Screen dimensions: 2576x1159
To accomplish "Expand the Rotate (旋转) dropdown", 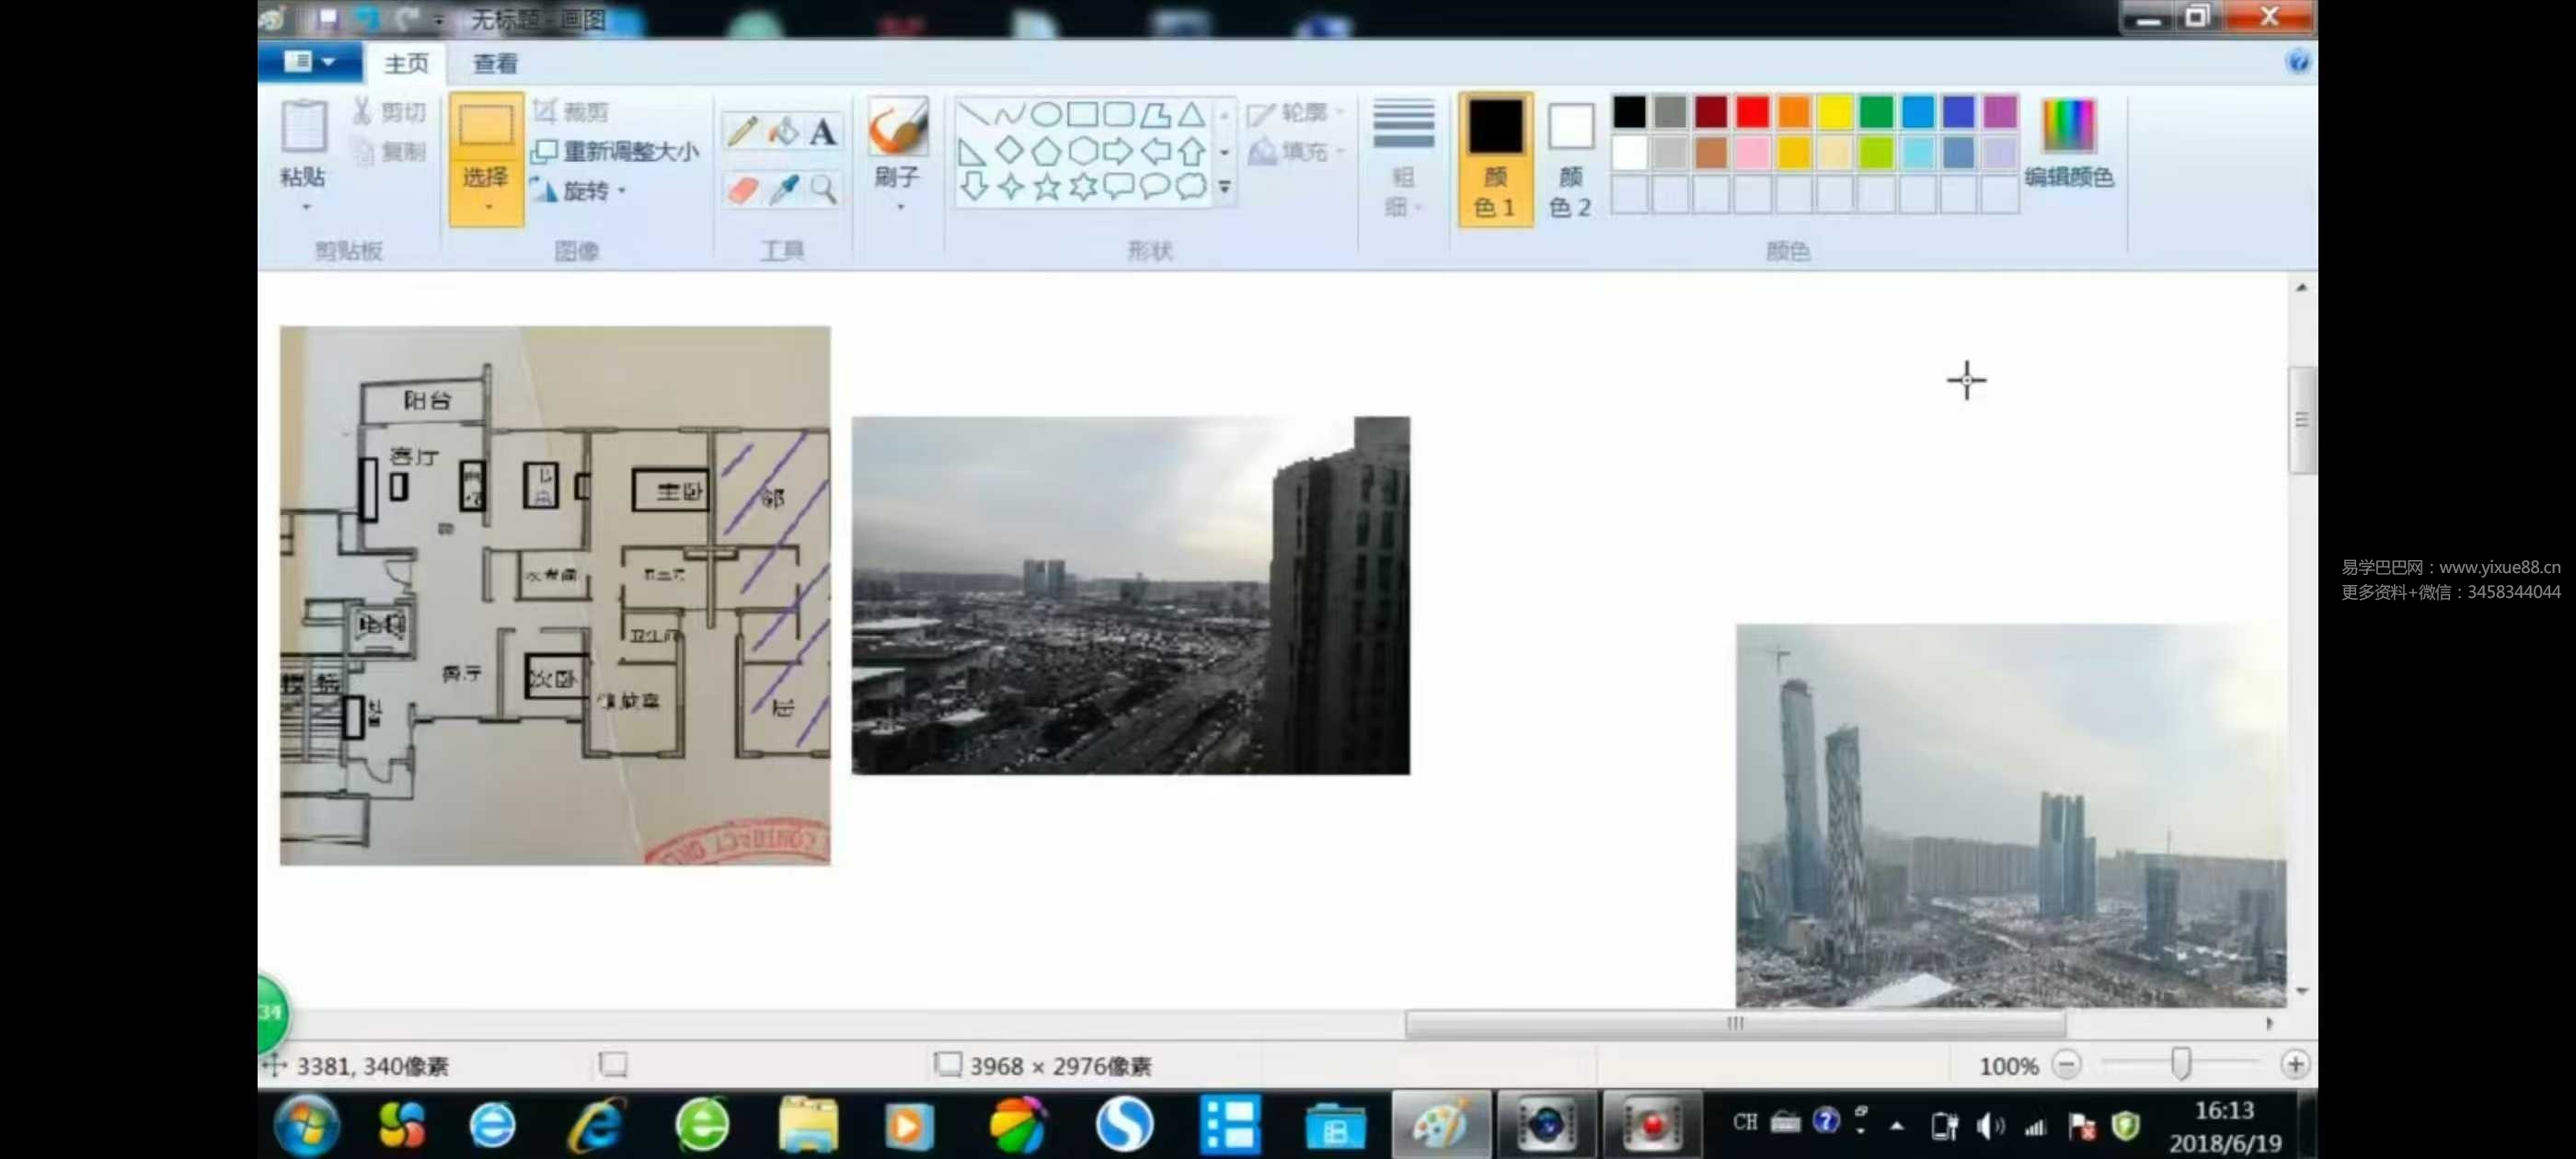I will pyautogui.click(x=585, y=191).
